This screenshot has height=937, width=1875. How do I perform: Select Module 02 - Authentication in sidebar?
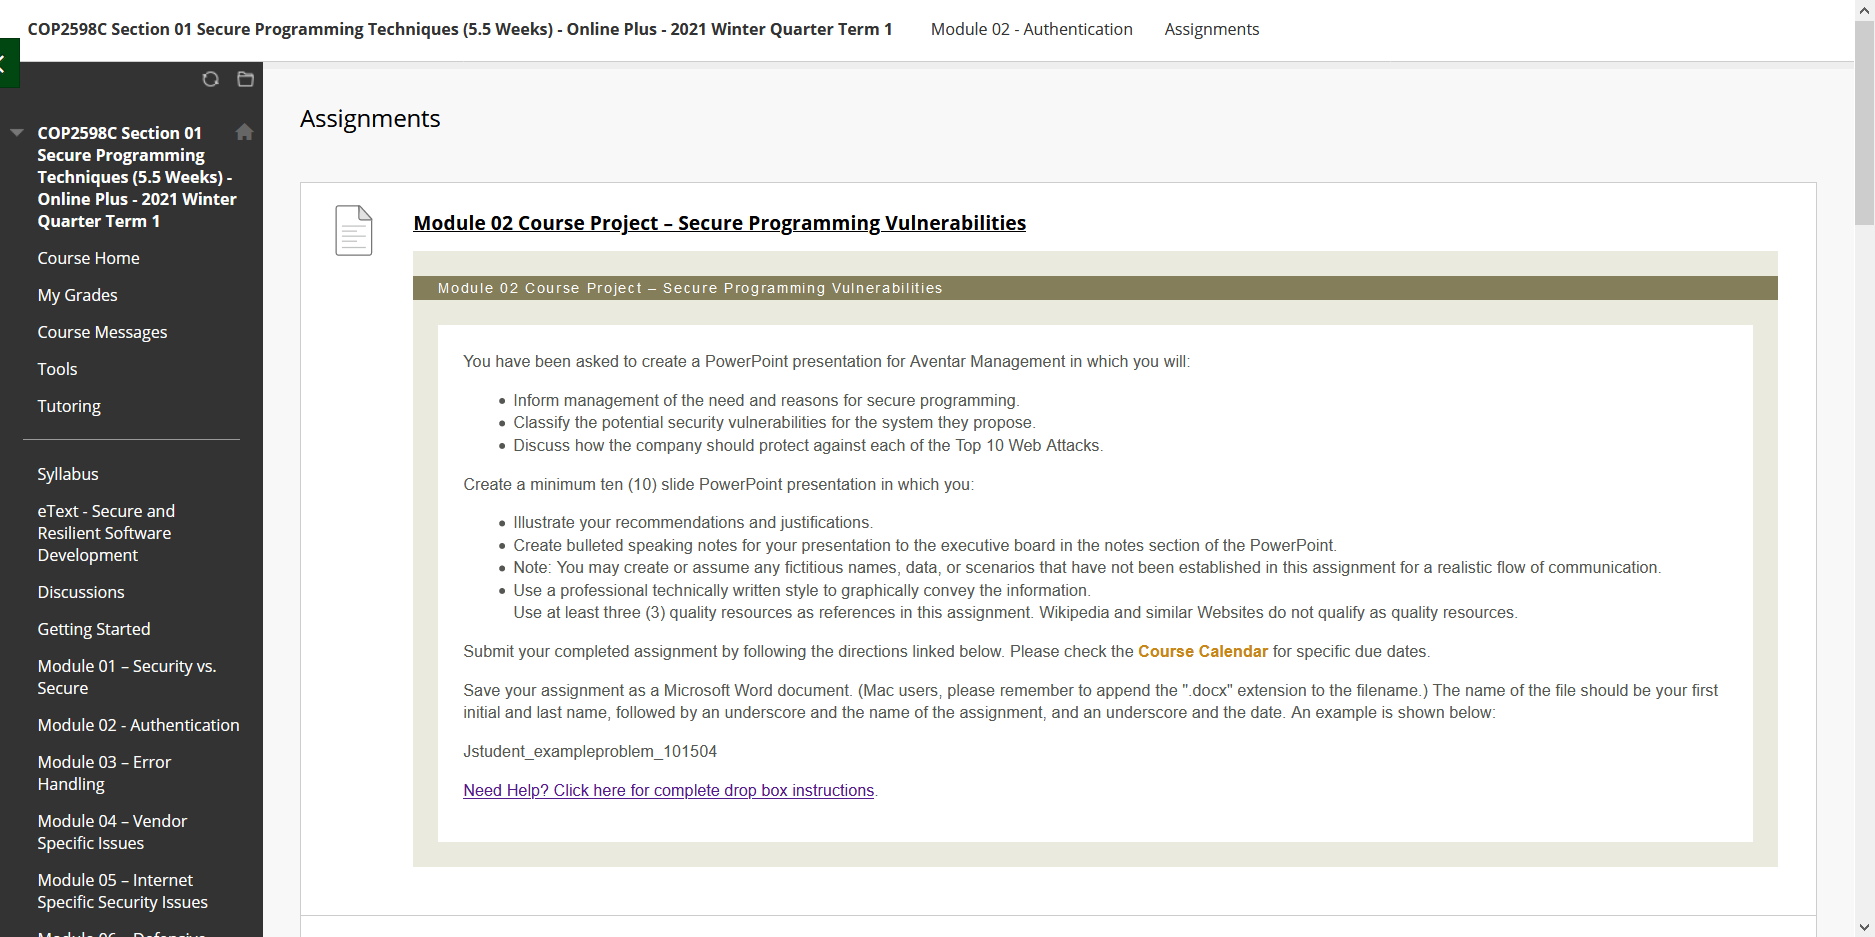click(x=139, y=725)
